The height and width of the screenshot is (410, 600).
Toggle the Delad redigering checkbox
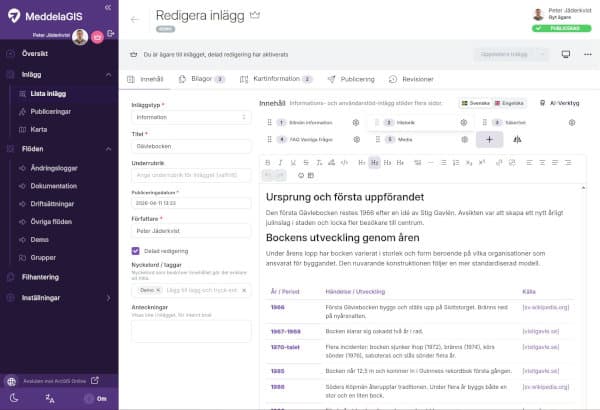point(135,251)
